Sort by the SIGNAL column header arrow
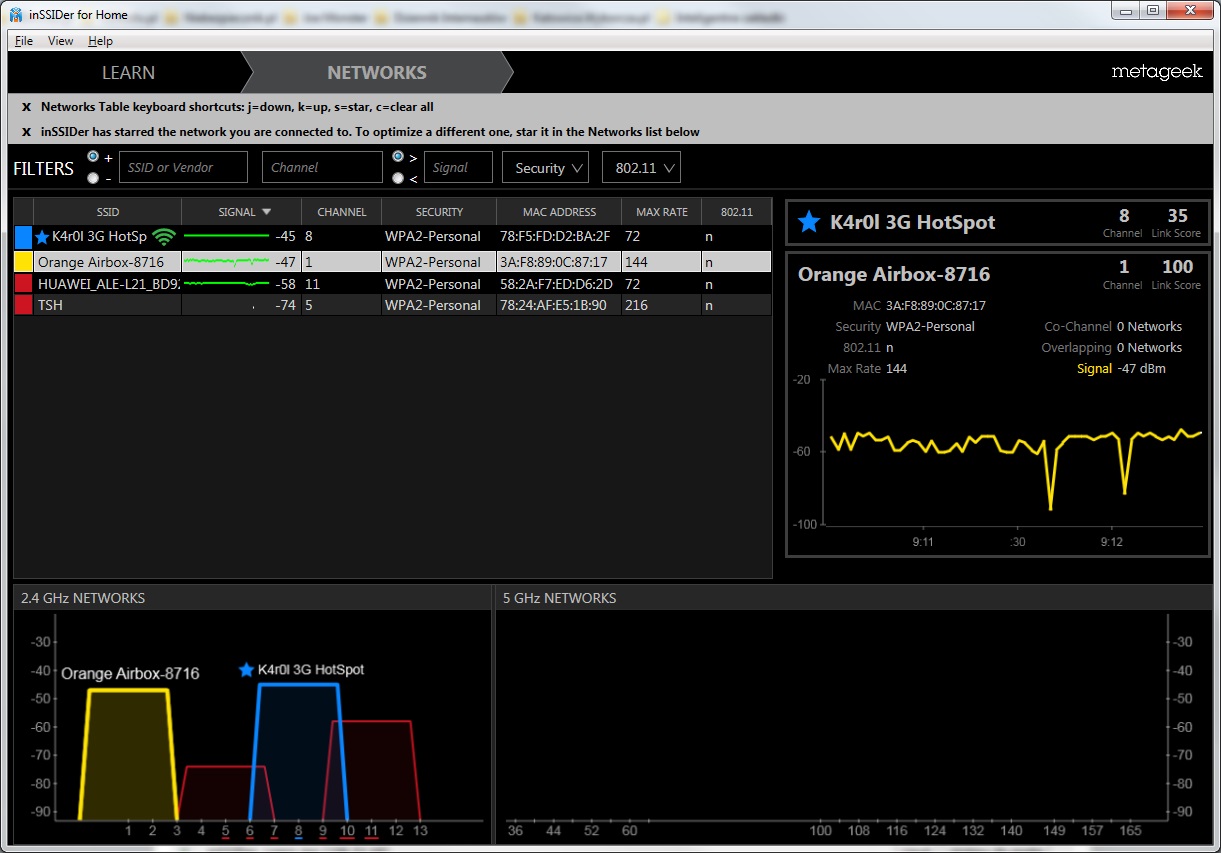Screen dimensions: 1221x853 tap(266, 212)
